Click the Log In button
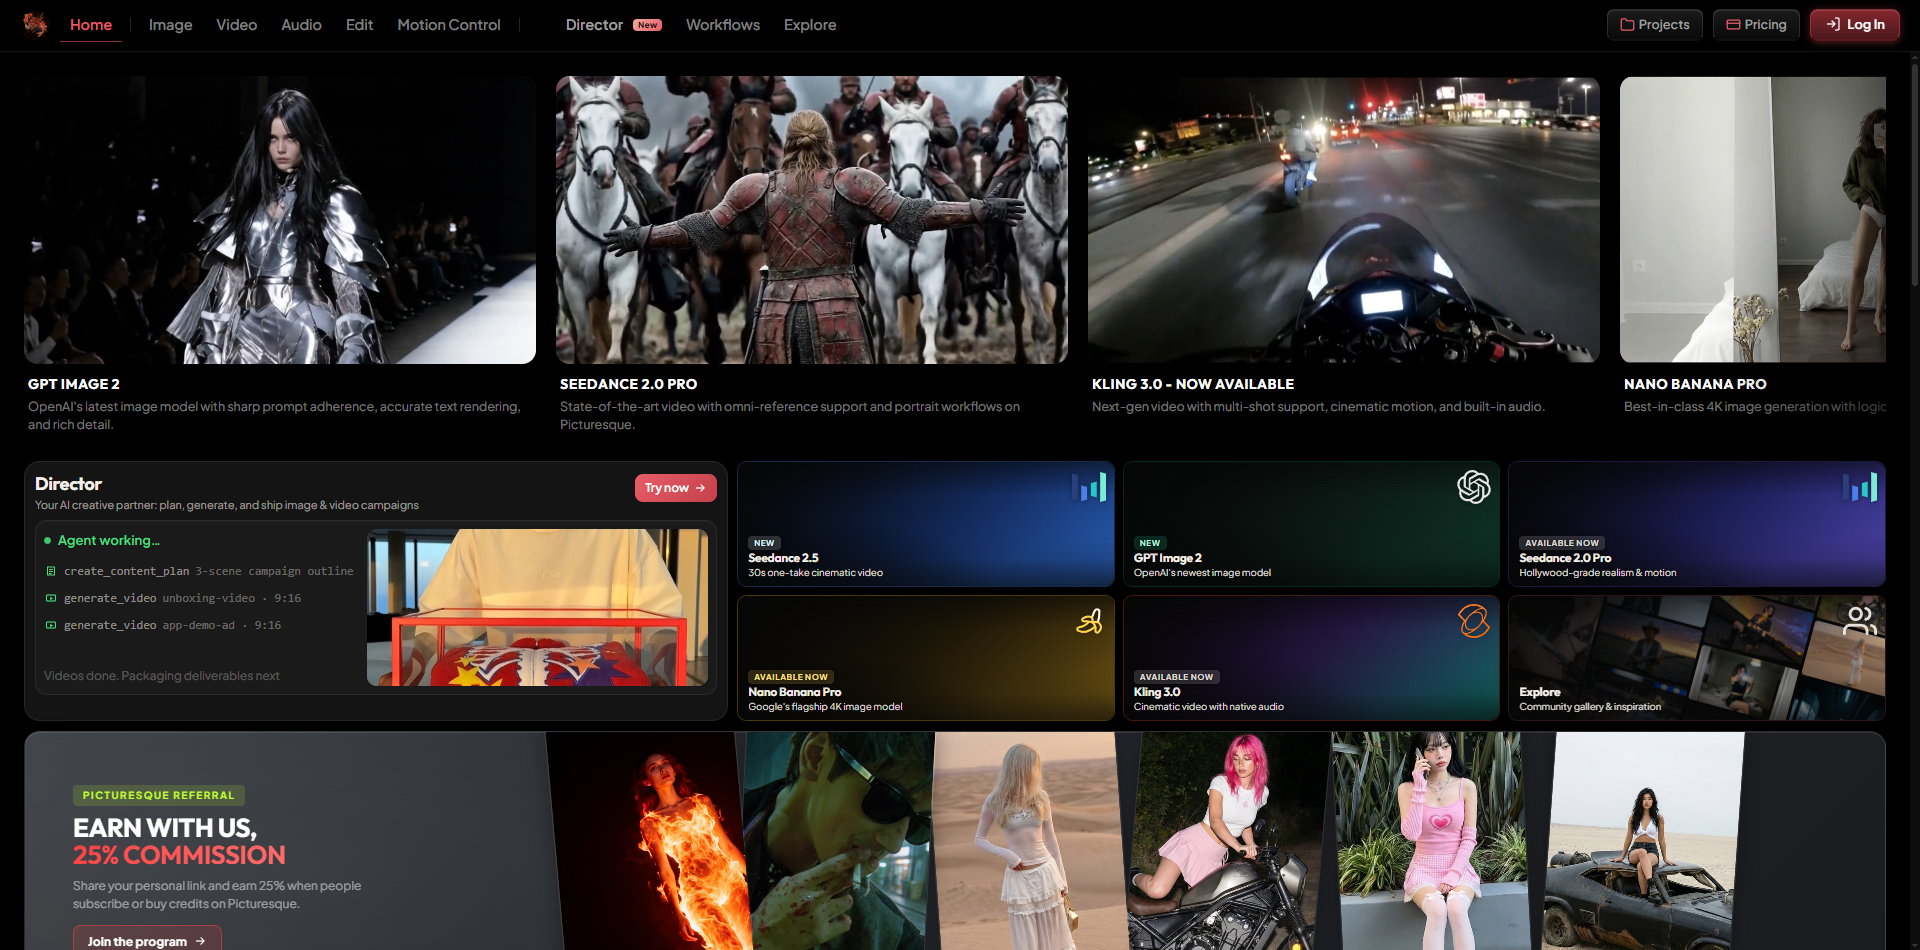The height and width of the screenshot is (950, 1920). tap(1855, 25)
